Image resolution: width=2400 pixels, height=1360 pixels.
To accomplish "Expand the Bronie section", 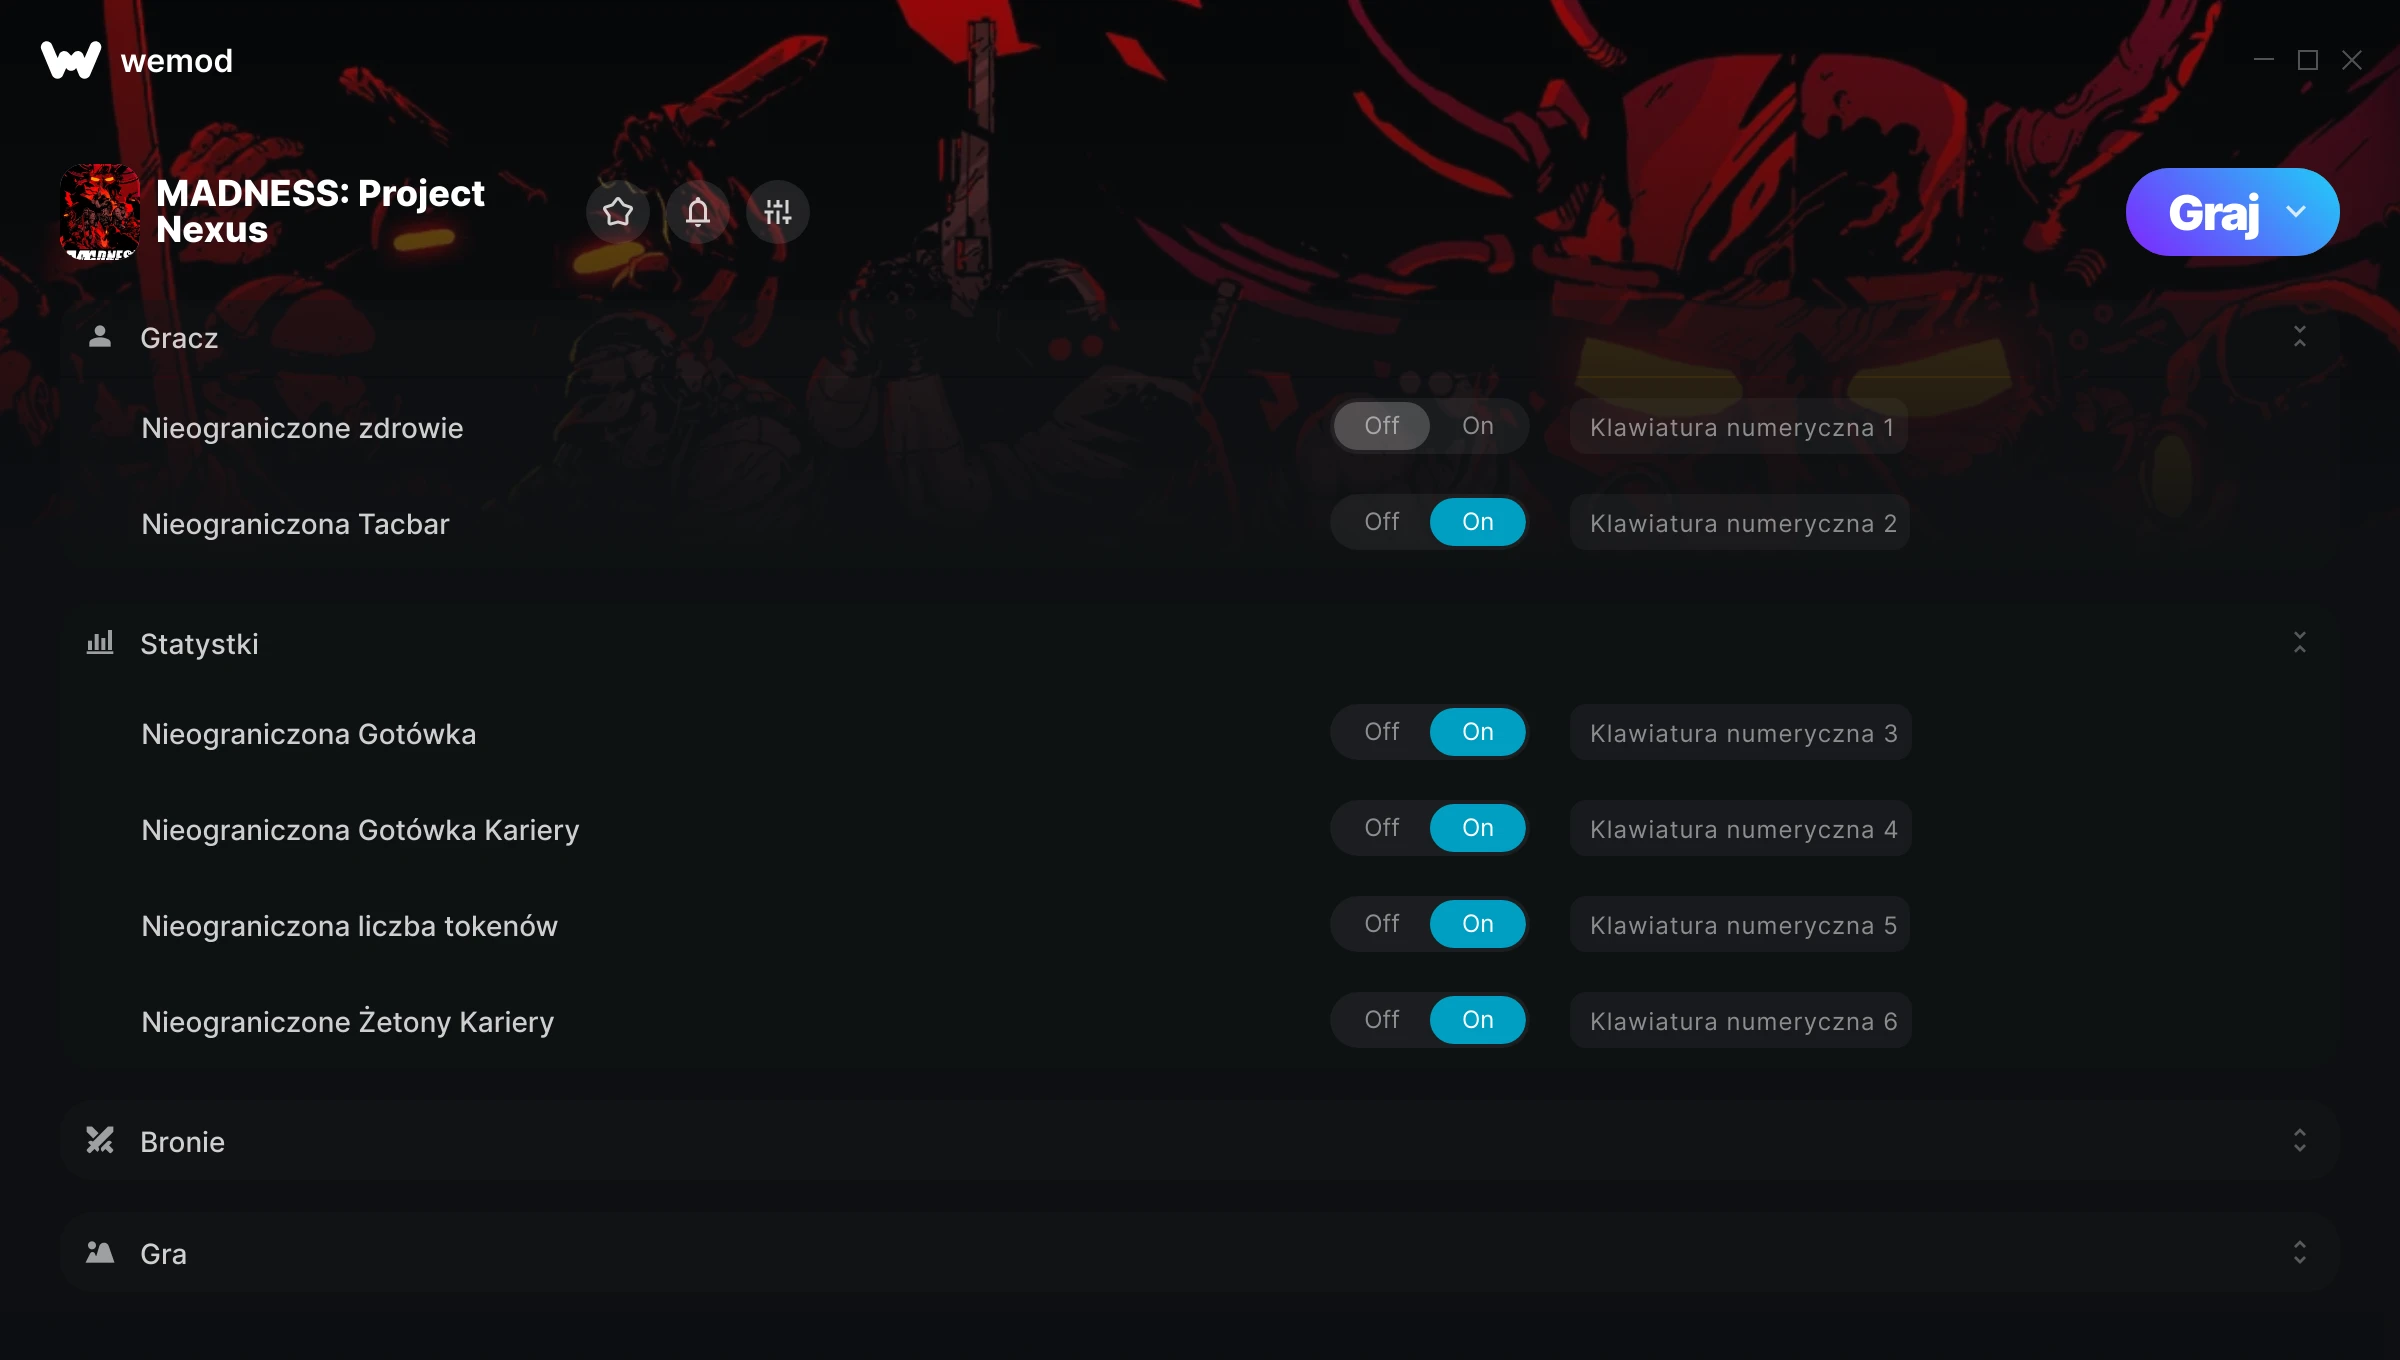I will [x=2300, y=1141].
